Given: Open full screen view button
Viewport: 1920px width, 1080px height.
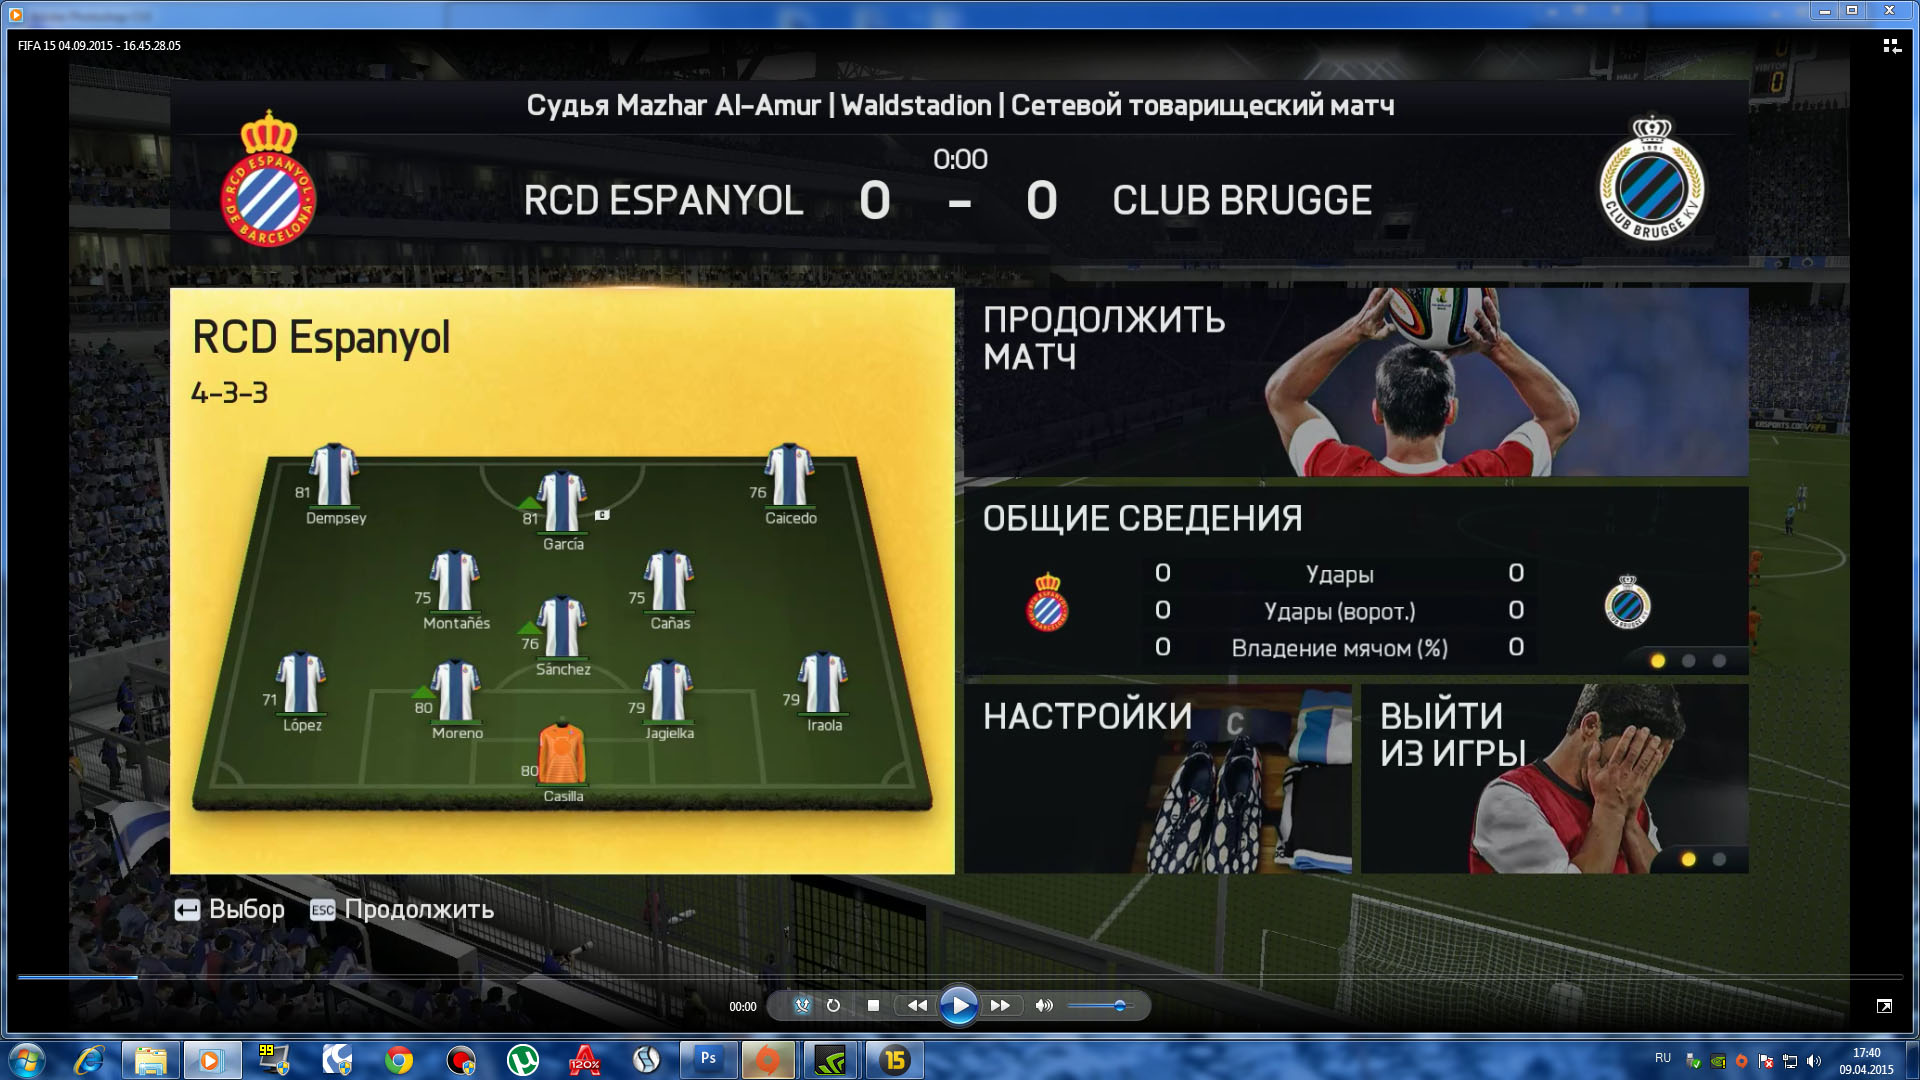Looking at the screenshot, I should [x=1884, y=1006].
